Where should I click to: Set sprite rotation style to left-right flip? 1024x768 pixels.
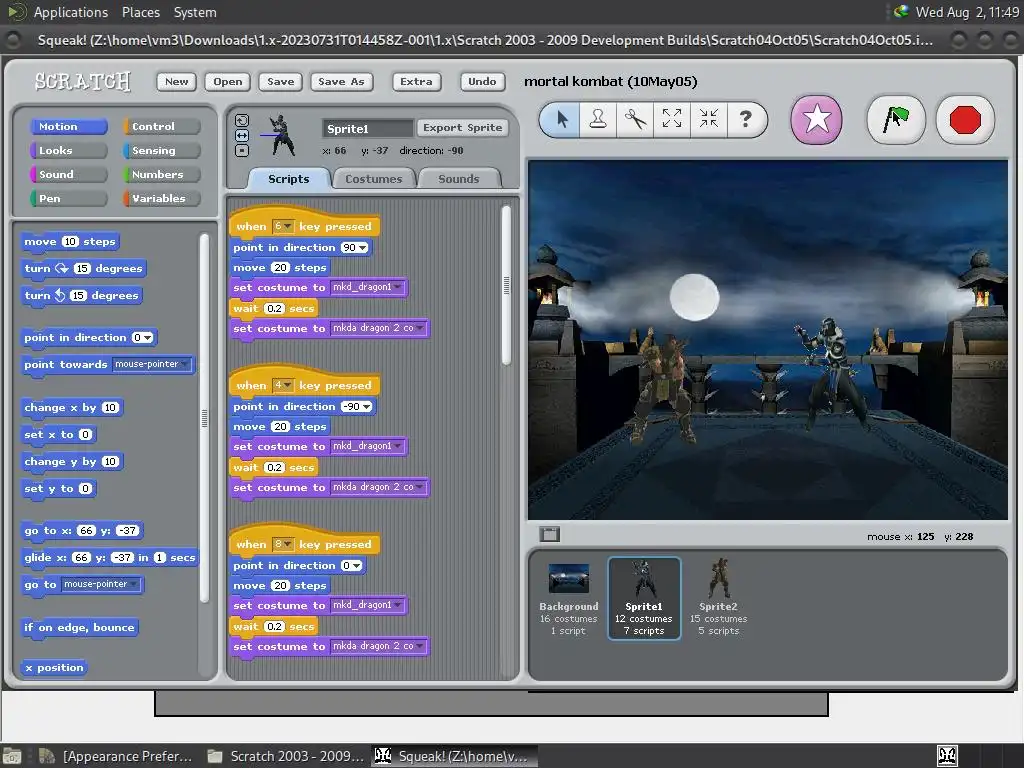[x=242, y=135]
